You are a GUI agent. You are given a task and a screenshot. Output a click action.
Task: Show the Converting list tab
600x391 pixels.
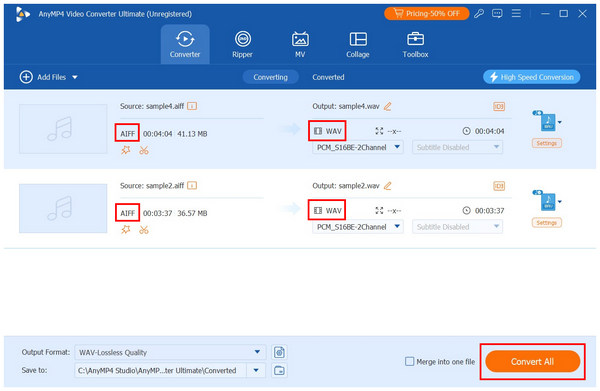270,77
